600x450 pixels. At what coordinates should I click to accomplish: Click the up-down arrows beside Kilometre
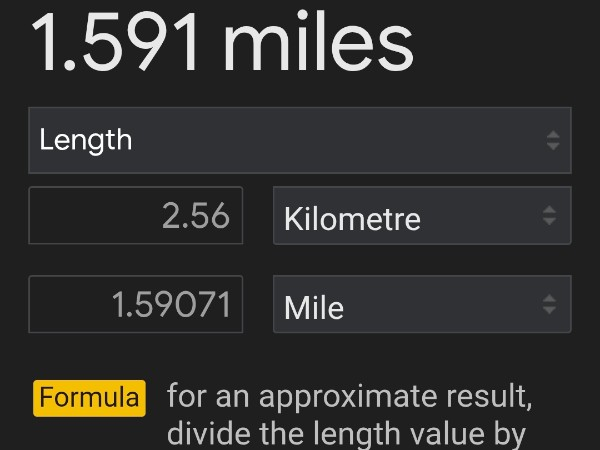point(549,215)
